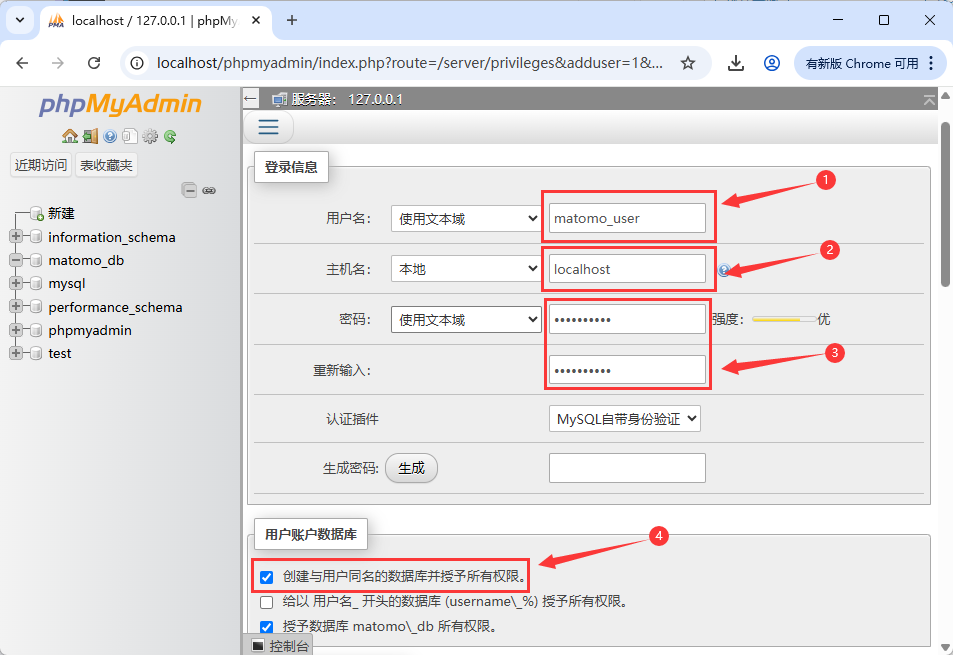Click the password strength meter bar
Image resolution: width=953 pixels, height=655 pixels.
click(784, 319)
